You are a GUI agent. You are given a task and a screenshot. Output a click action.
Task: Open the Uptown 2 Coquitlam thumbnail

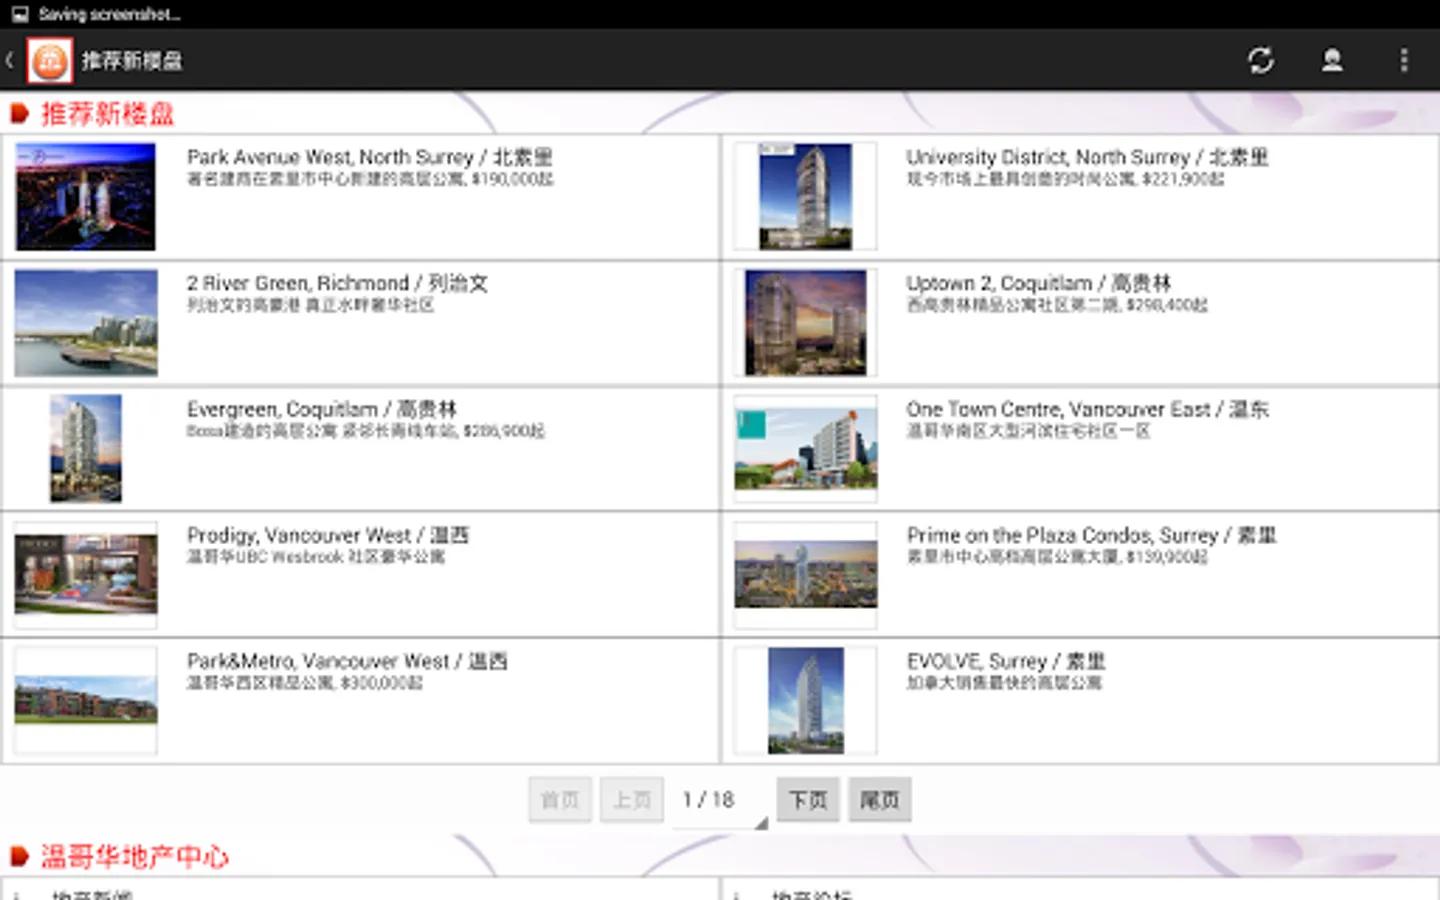tap(806, 322)
